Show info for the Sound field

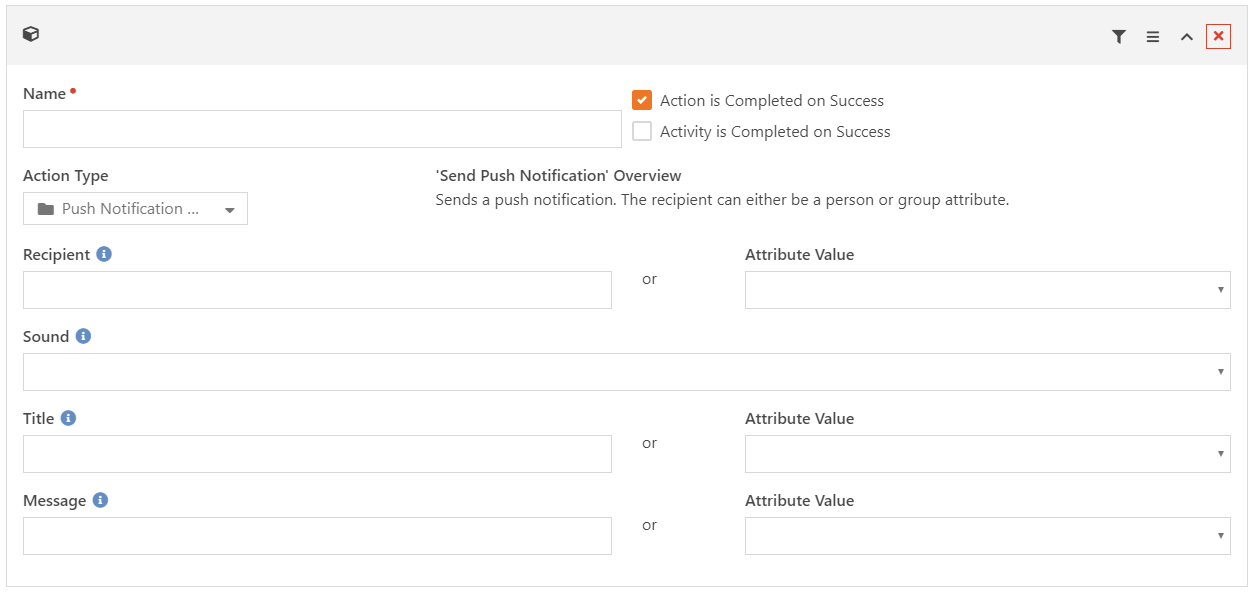click(x=83, y=336)
